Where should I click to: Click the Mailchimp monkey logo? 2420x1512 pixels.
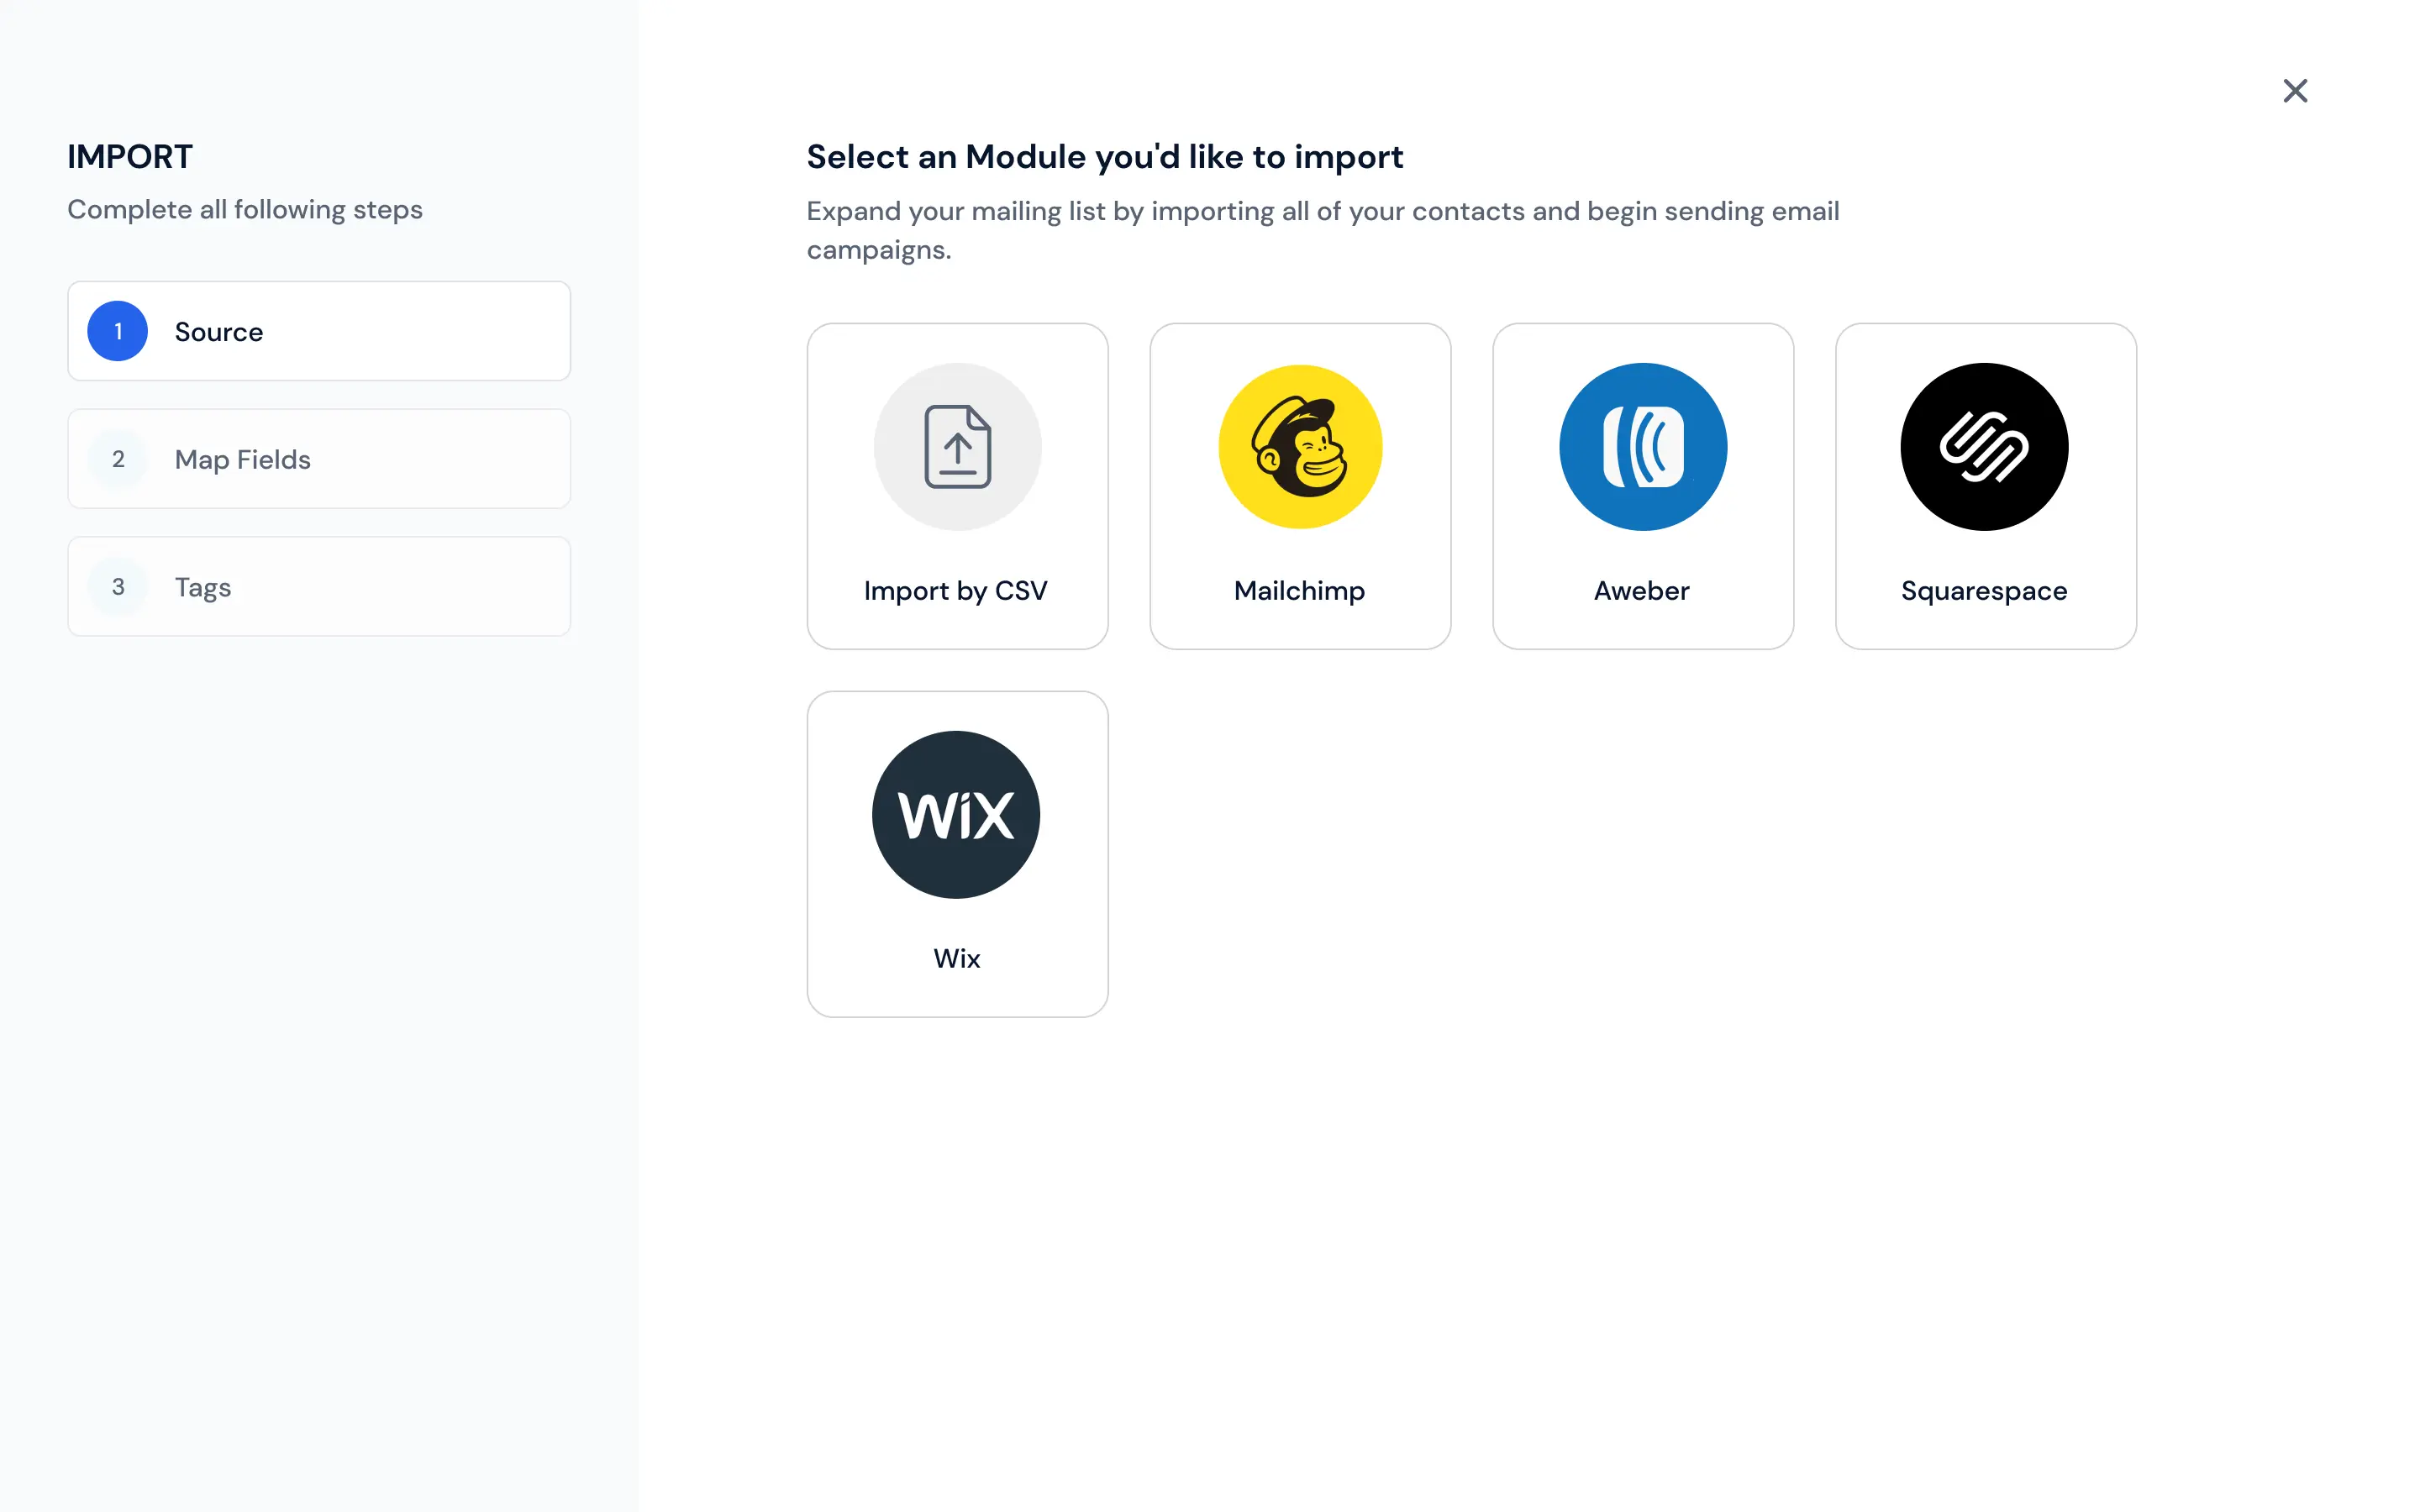click(x=1300, y=446)
